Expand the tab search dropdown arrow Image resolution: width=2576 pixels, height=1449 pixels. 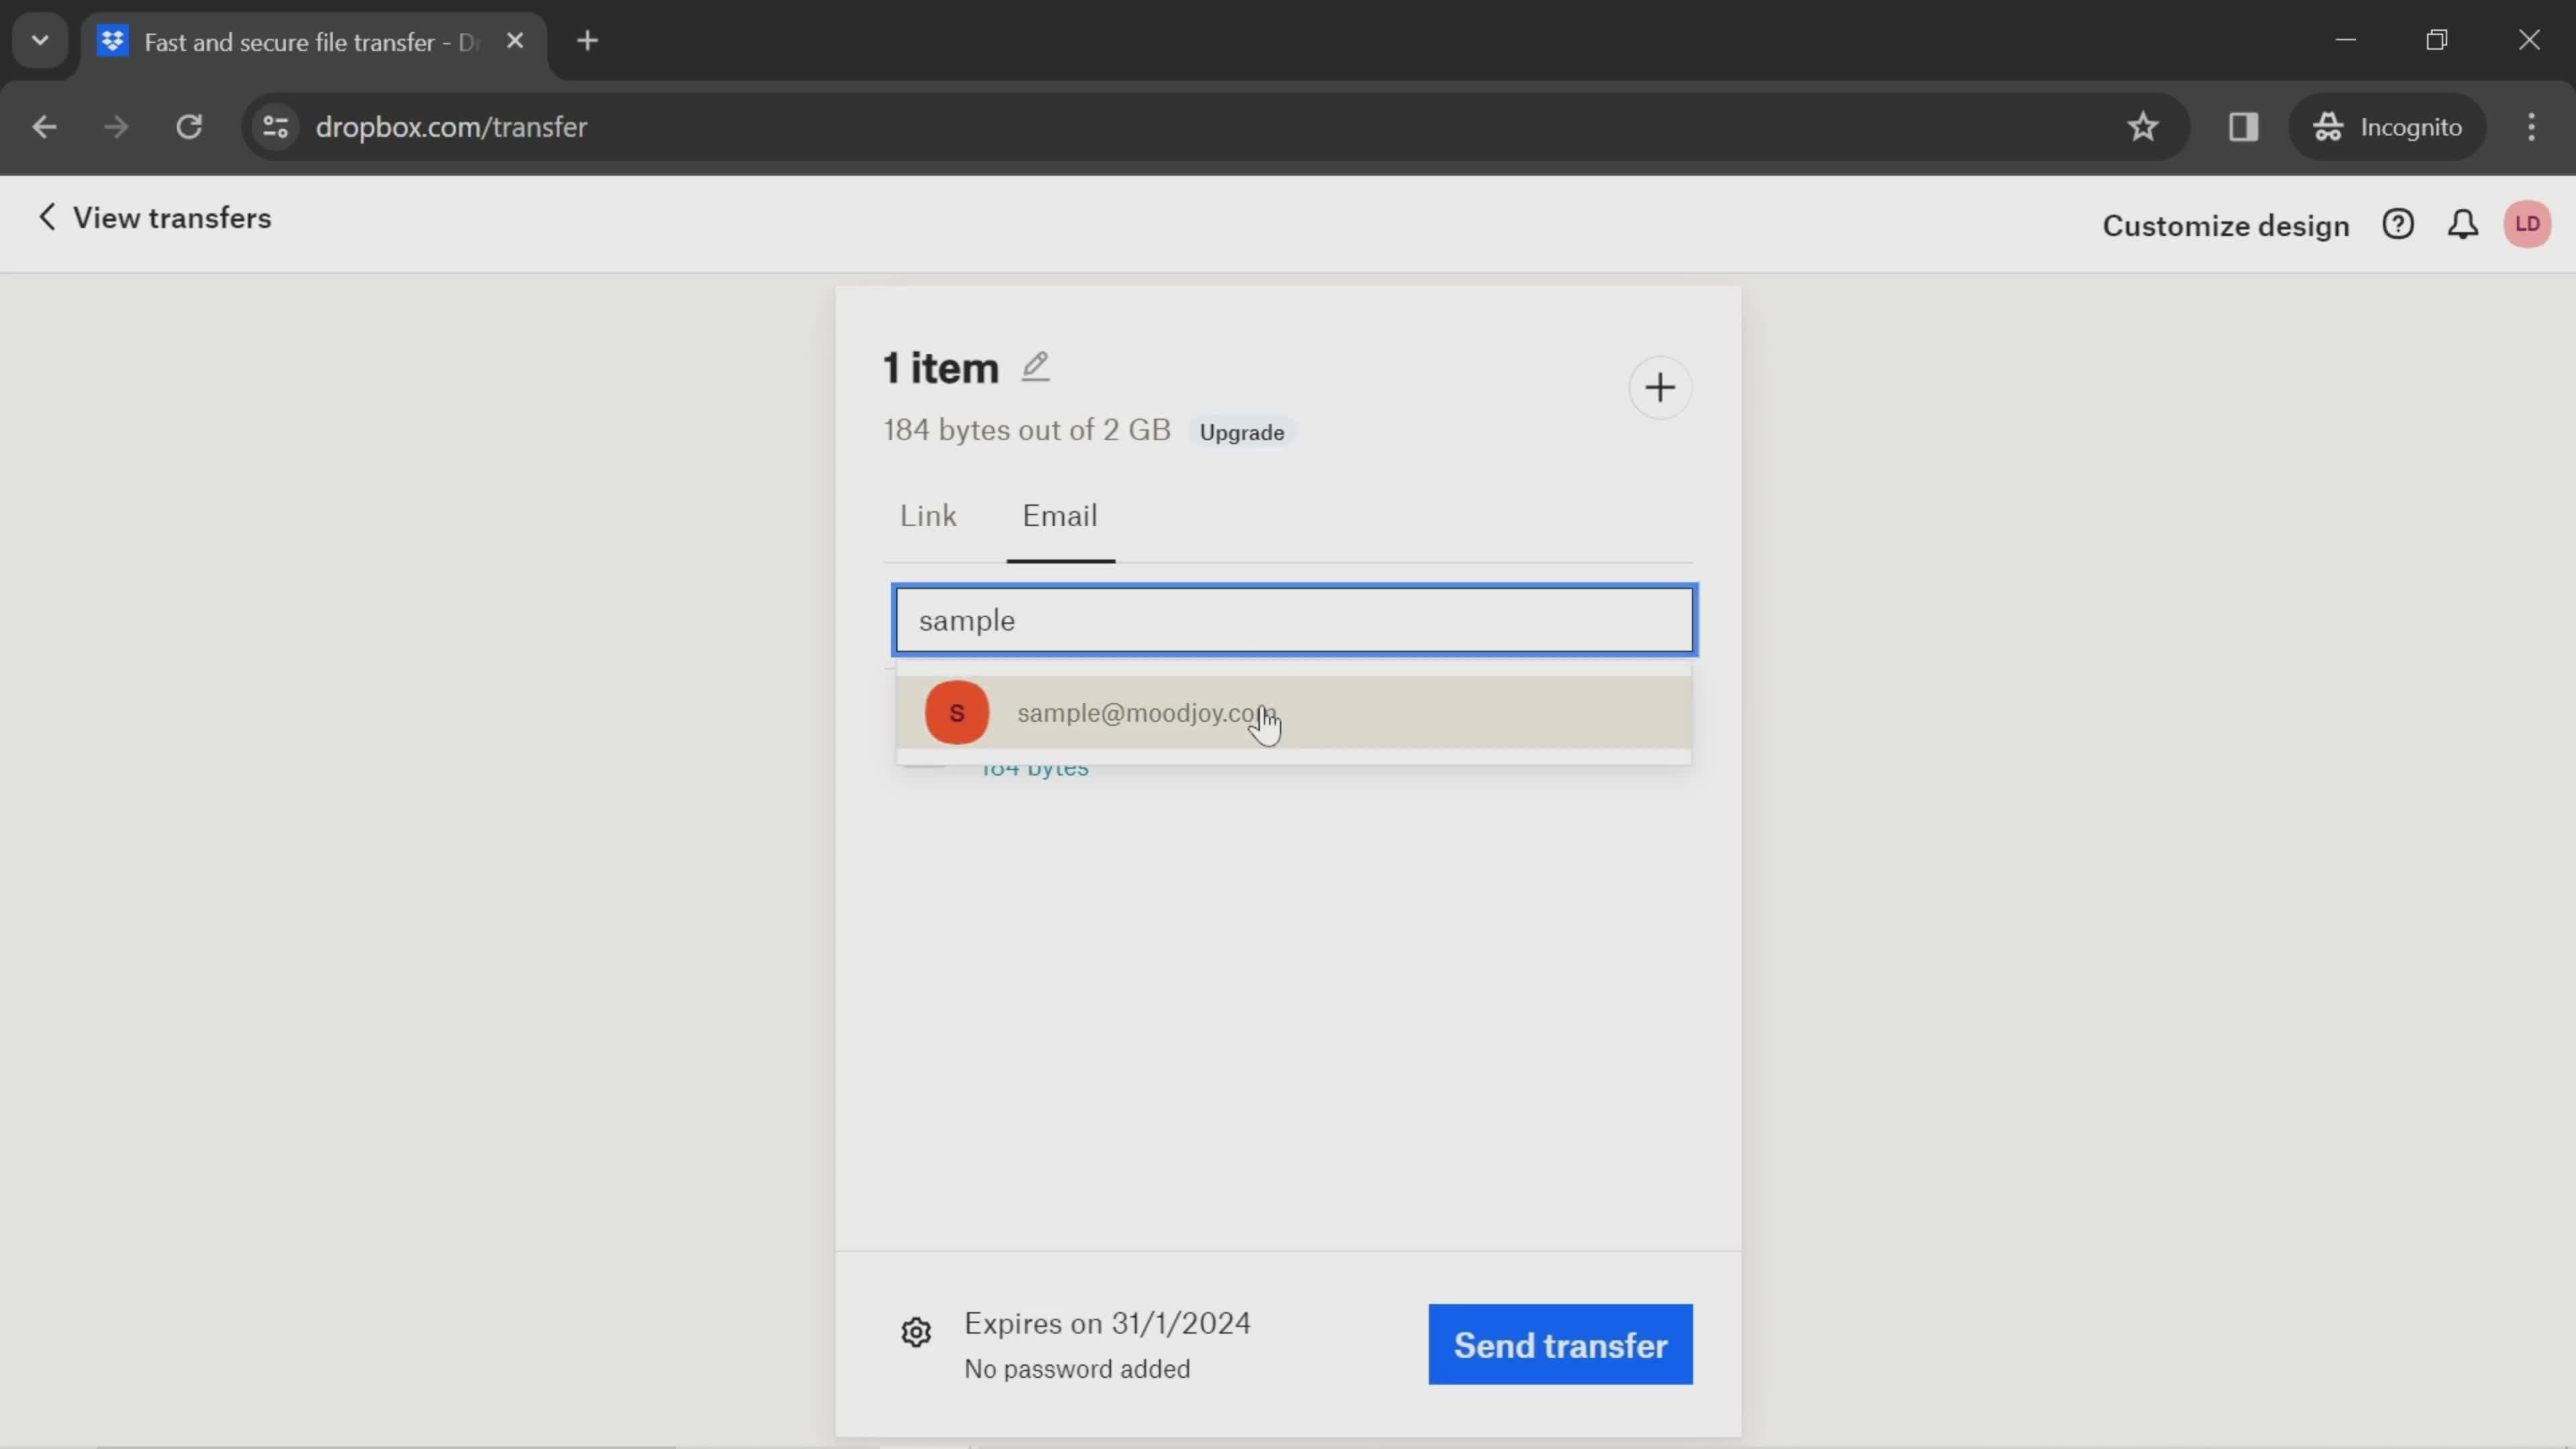point(40,41)
